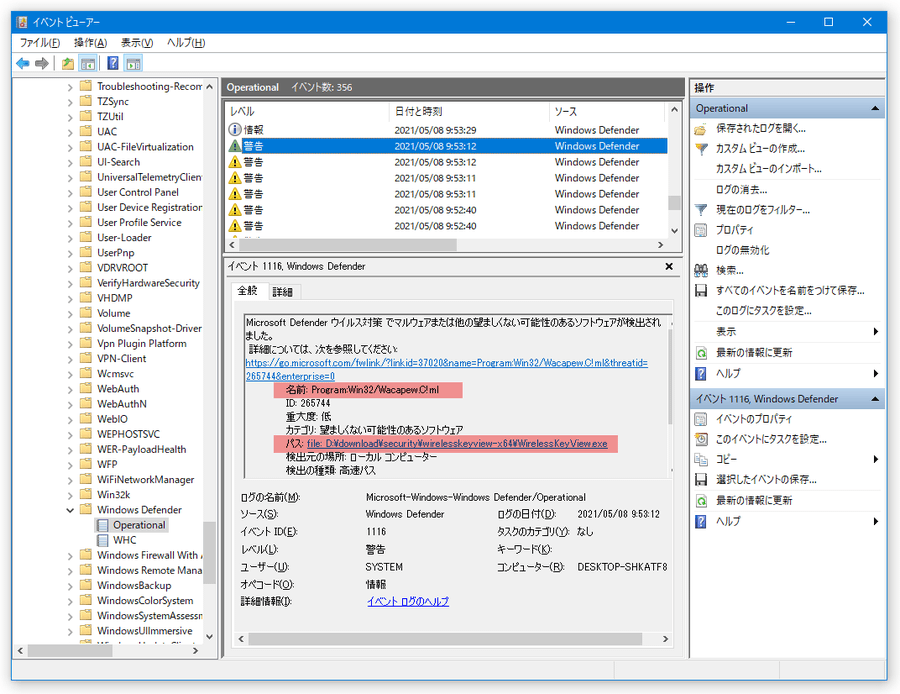Open the ファイル(F) menu
Image resolution: width=900 pixels, height=694 pixels.
click(x=40, y=42)
